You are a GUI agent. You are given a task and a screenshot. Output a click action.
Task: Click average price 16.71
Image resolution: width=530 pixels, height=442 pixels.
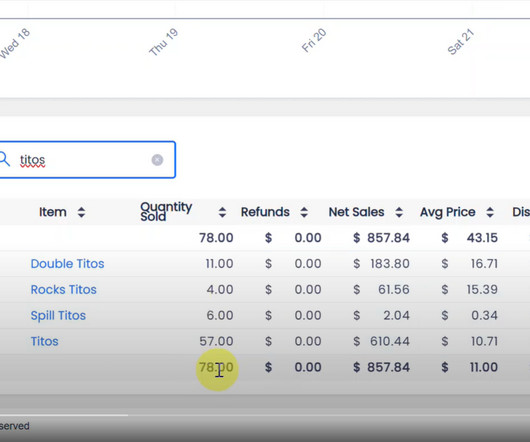click(x=484, y=264)
